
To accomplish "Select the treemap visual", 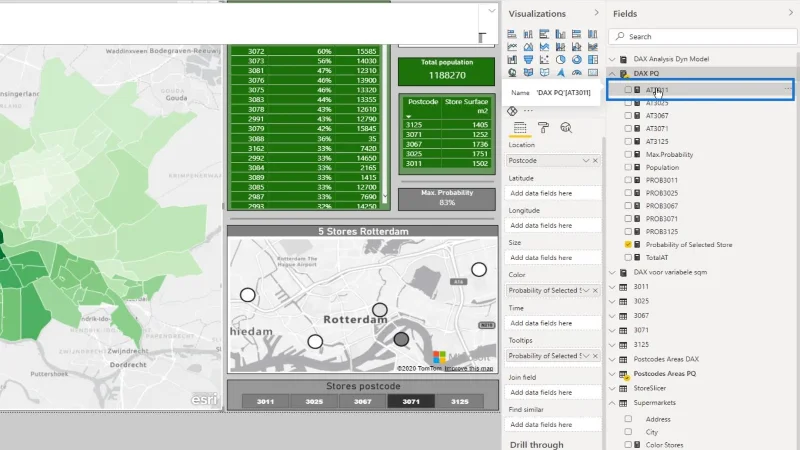I will point(592,60).
